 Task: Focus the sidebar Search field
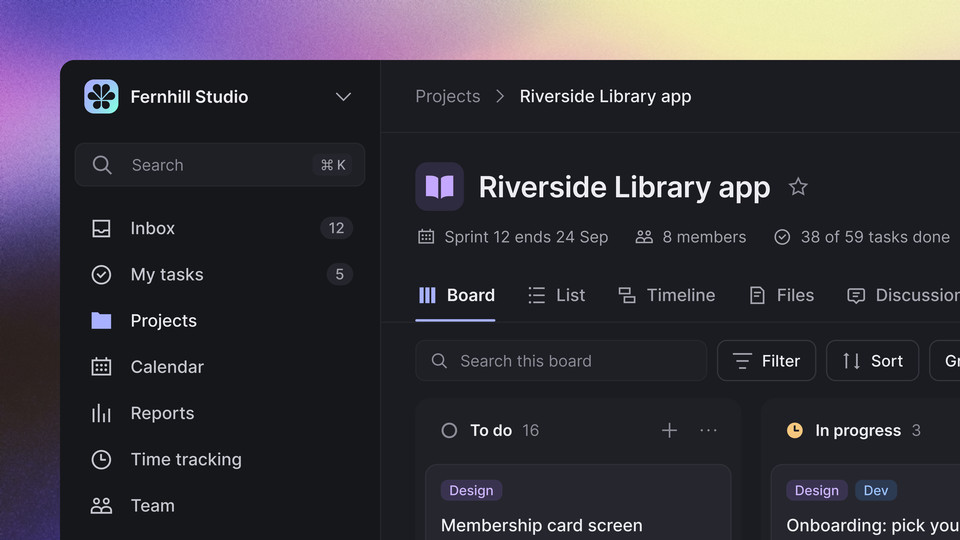[220, 165]
